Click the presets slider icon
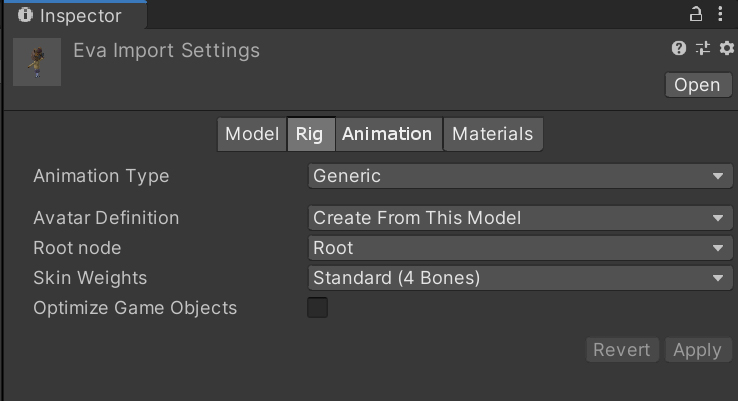 pyautogui.click(x=703, y=48)
